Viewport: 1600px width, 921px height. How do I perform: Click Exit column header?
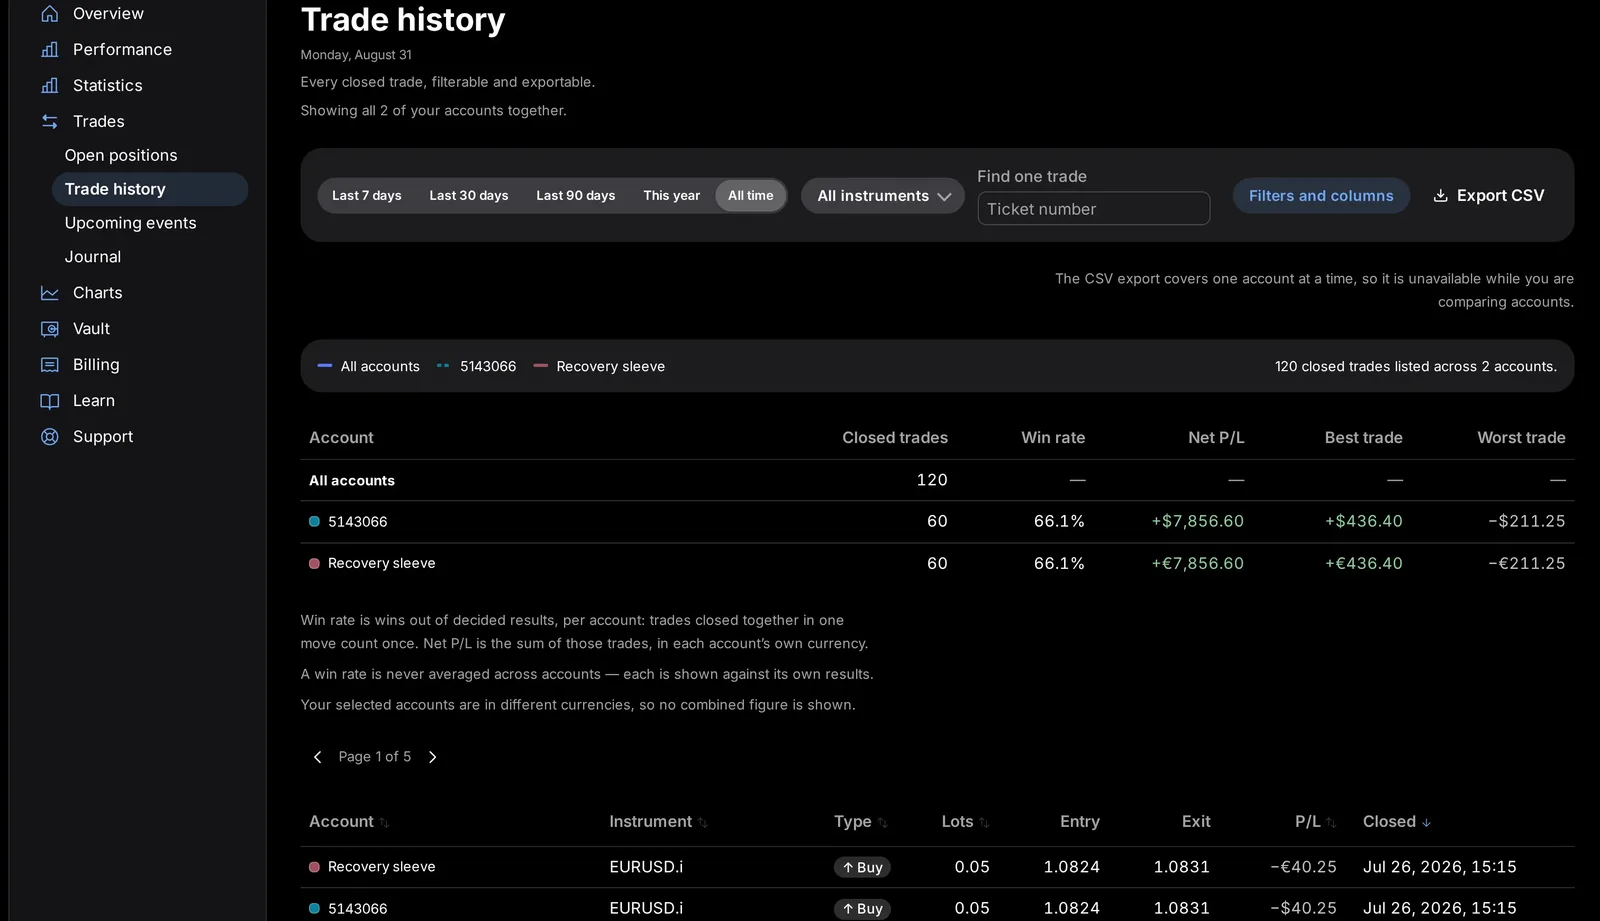point(1196,822)
